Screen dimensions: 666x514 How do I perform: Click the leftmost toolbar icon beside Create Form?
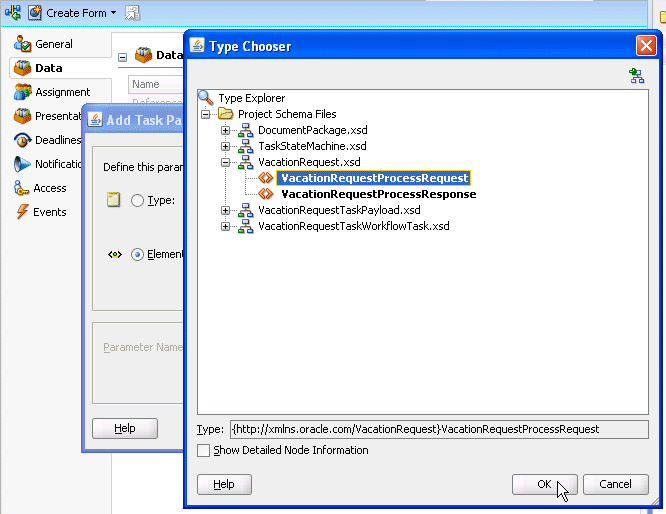click(x=13, y=12)
